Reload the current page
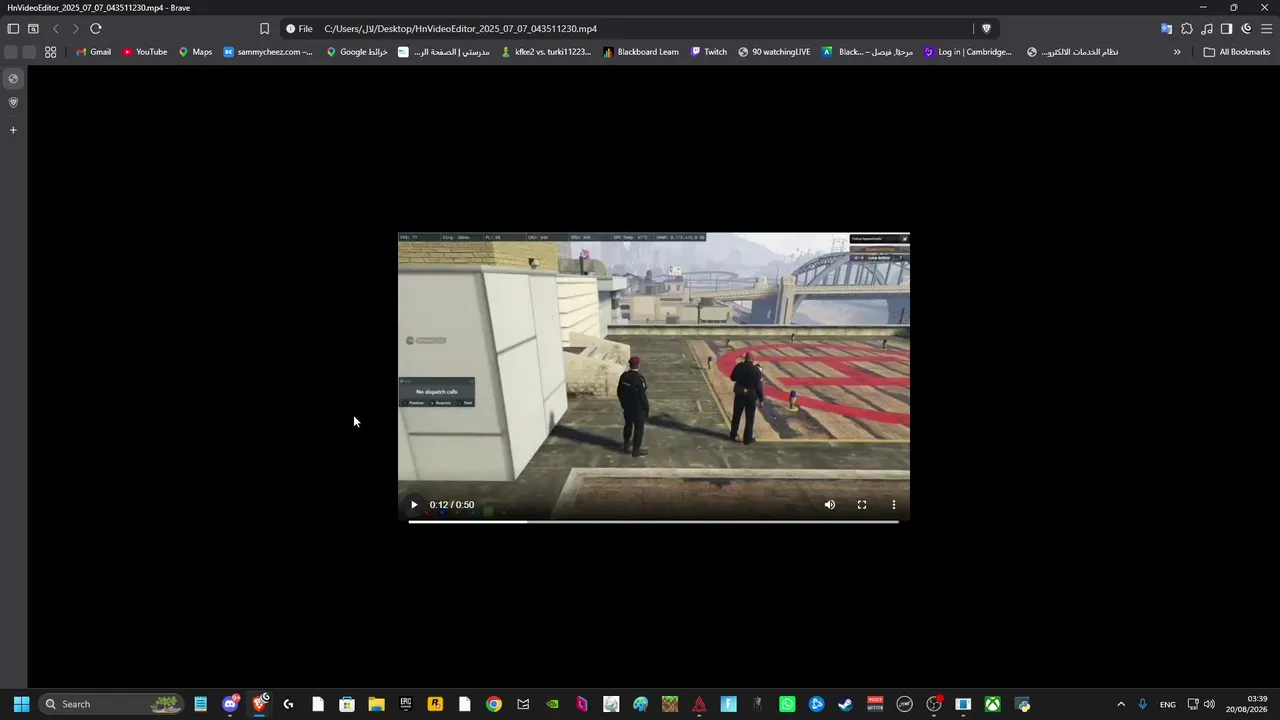 click(96, 29)
